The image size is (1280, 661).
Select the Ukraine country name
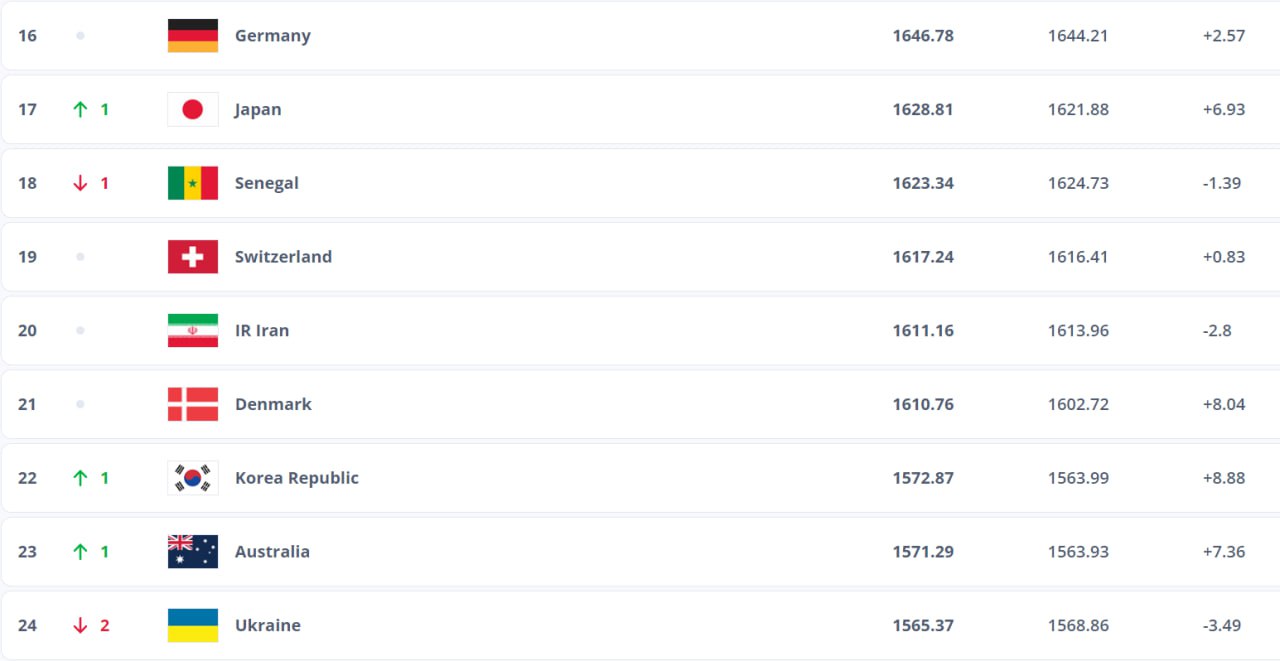coord(267,625)
